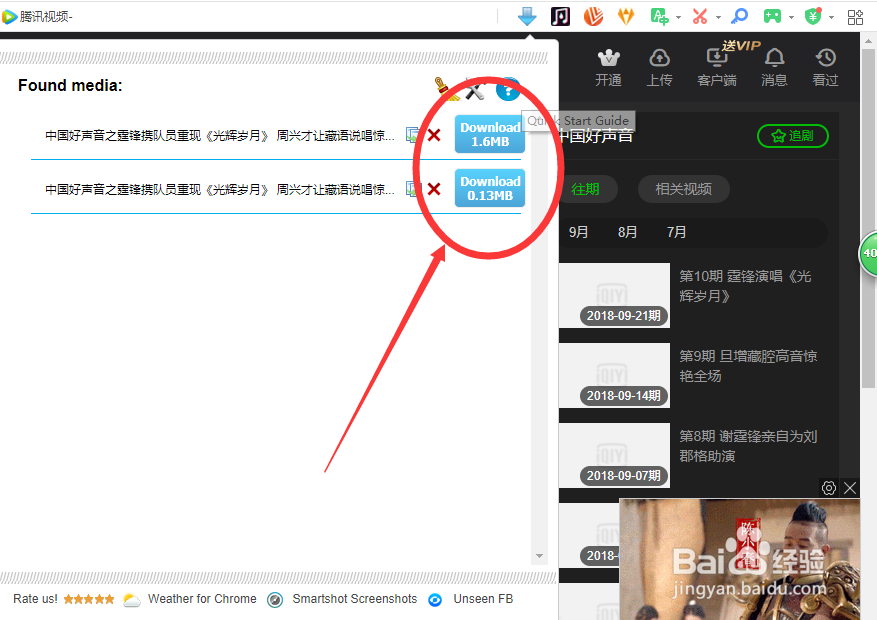
Task: Open 消息 notifications bell
Action: coord(774,58)
